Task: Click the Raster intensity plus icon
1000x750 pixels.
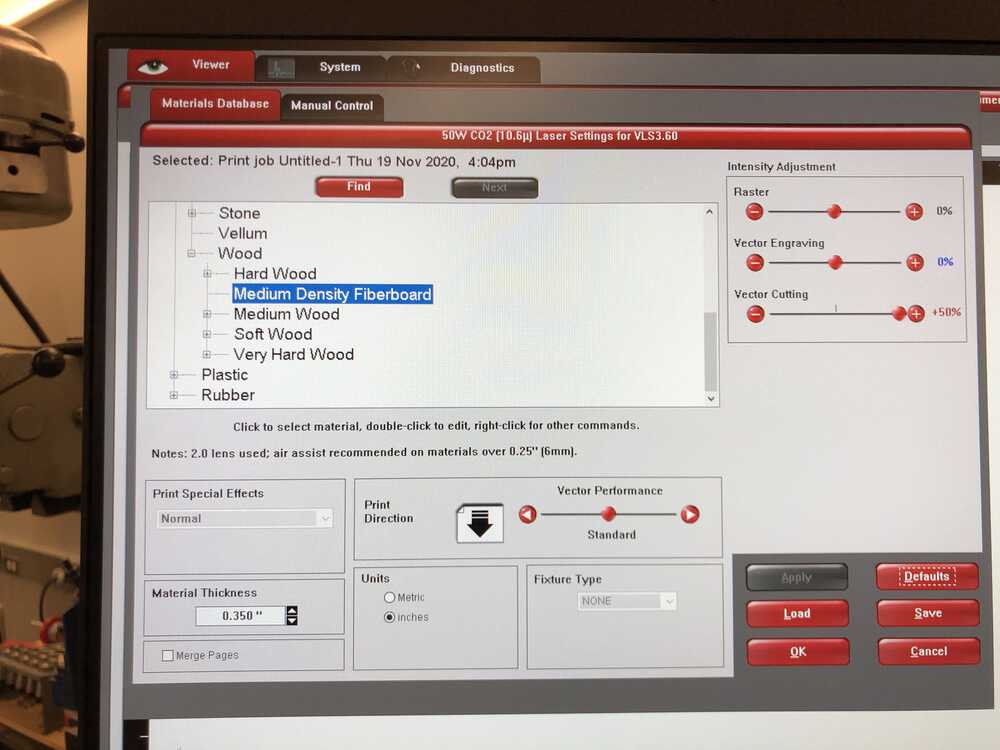Action: pyautogui.click(x=914, y=211)
